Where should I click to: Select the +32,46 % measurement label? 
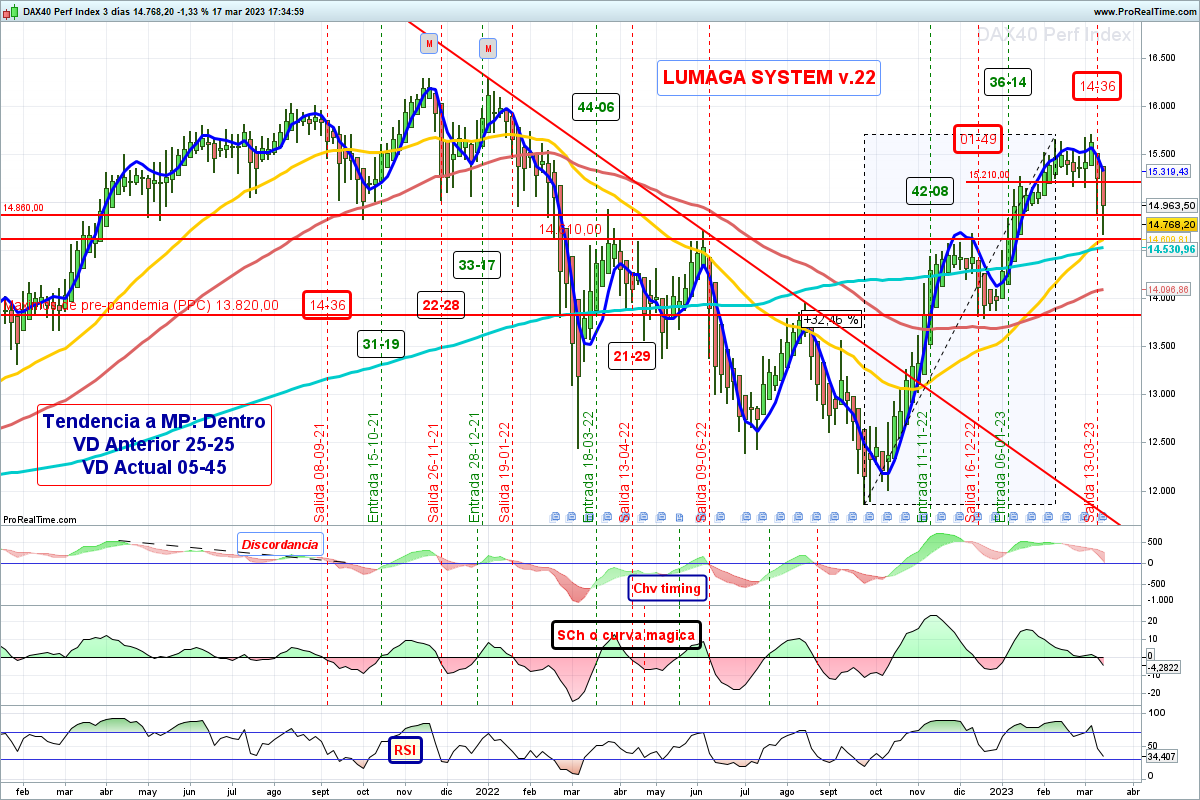[831, 320]
